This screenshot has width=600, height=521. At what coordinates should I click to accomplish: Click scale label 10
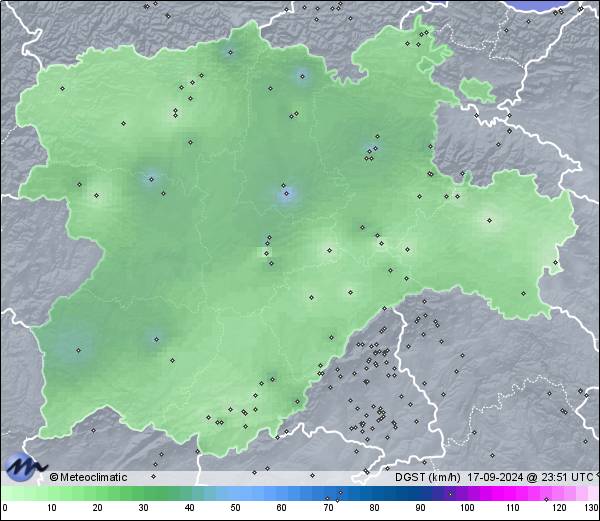click(x=52, y=508)
